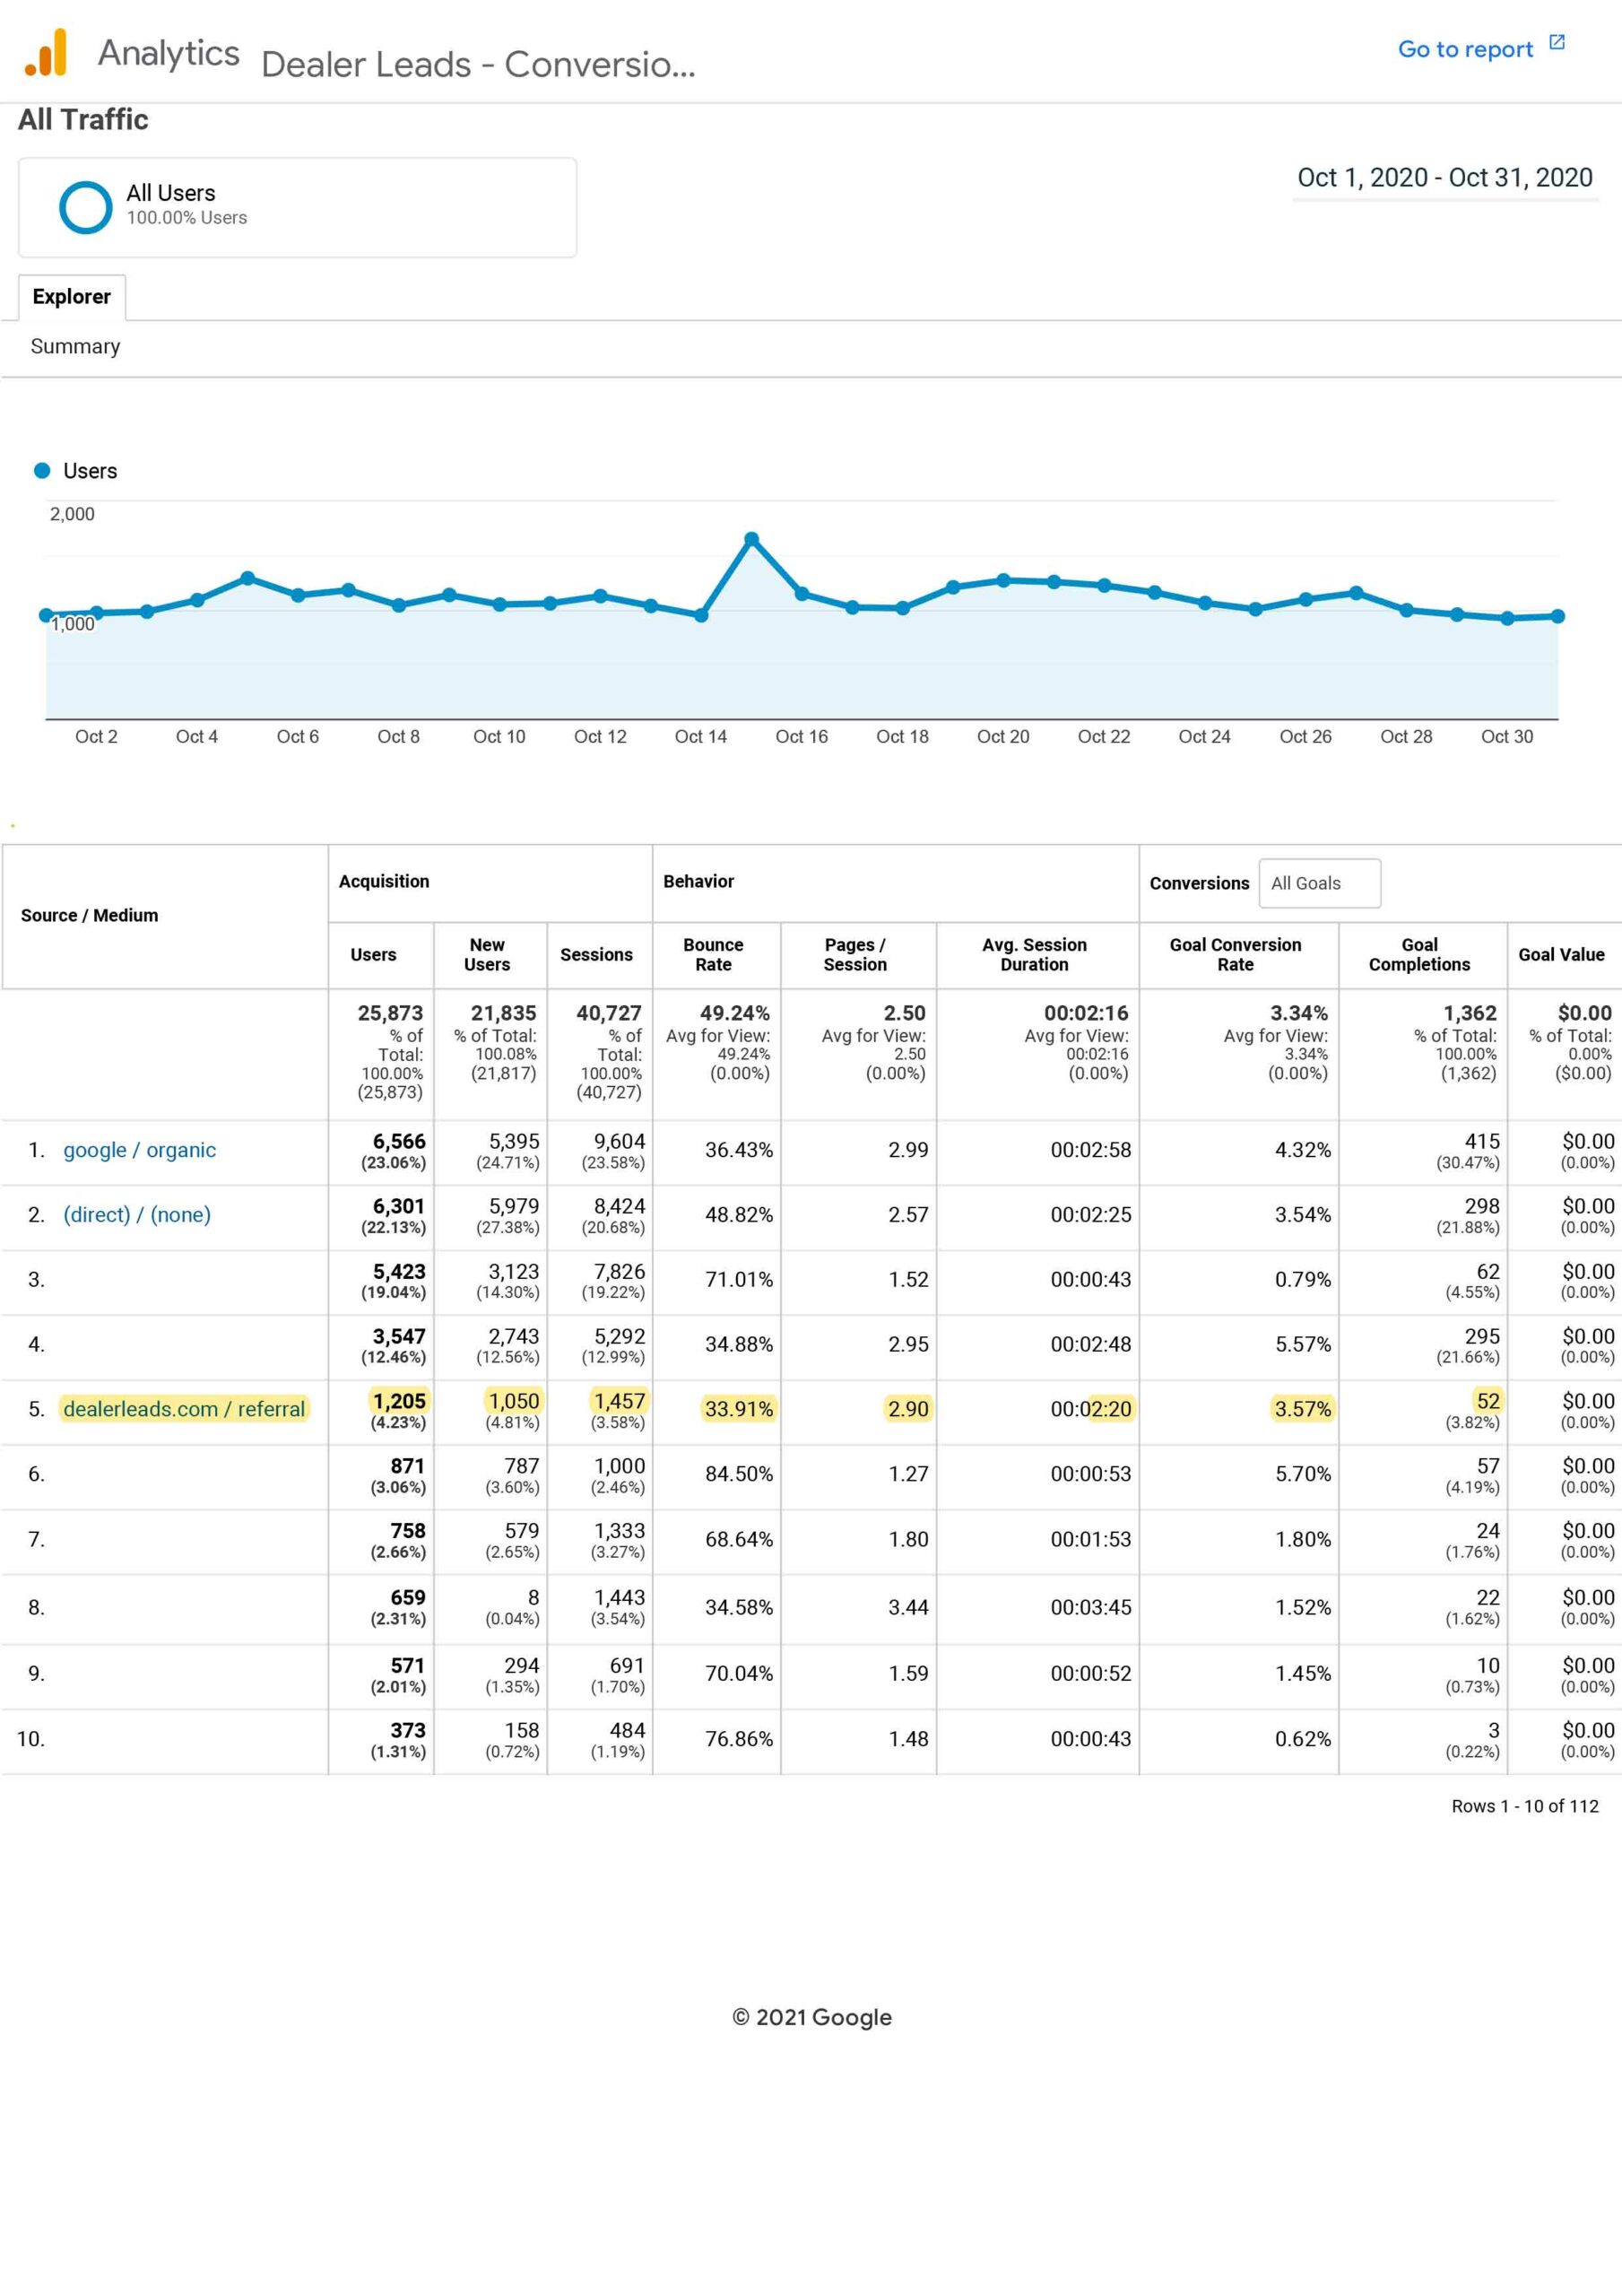Click the Oct 14 axis label on chart

point(700,736)
